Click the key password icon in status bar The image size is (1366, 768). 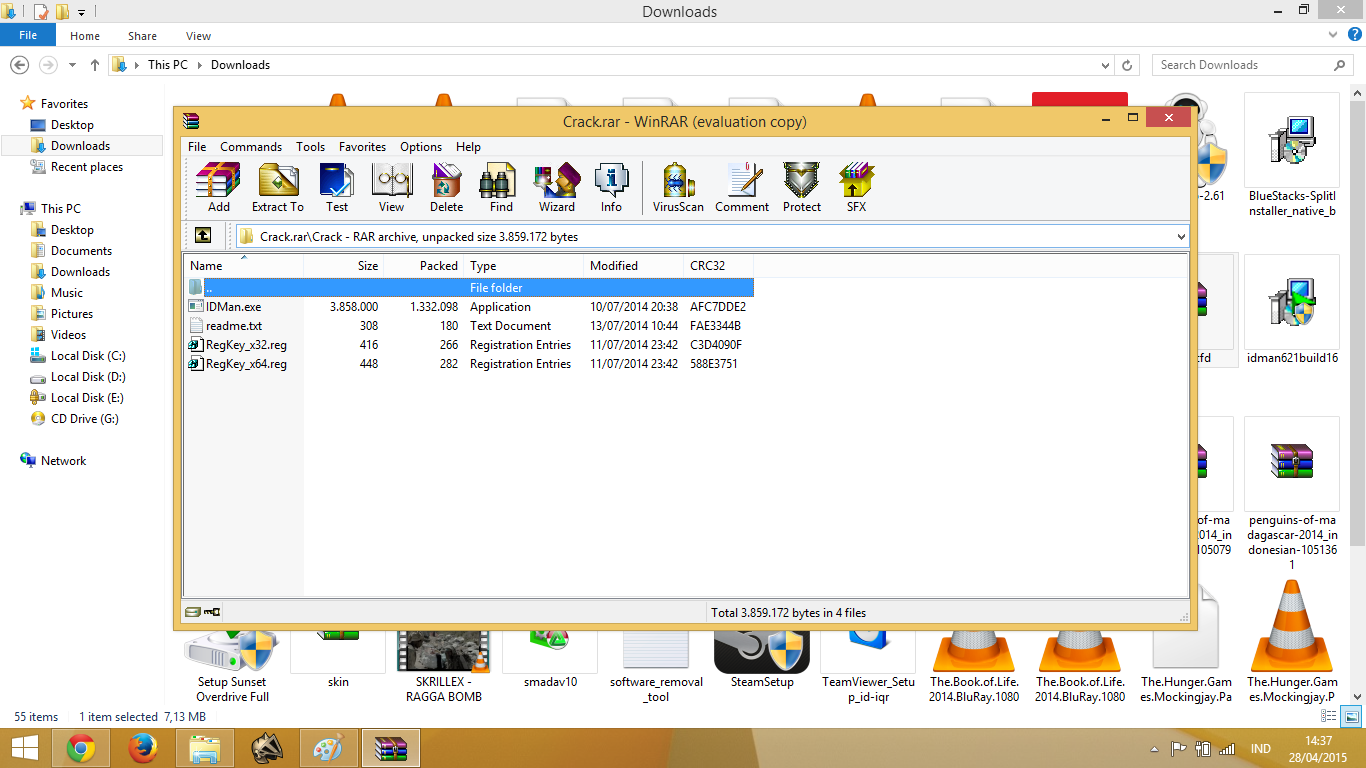[x=212, y=612]
